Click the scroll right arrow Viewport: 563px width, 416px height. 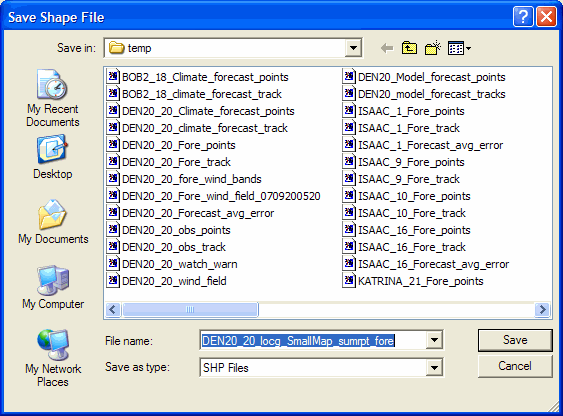(x=542, y=309)
